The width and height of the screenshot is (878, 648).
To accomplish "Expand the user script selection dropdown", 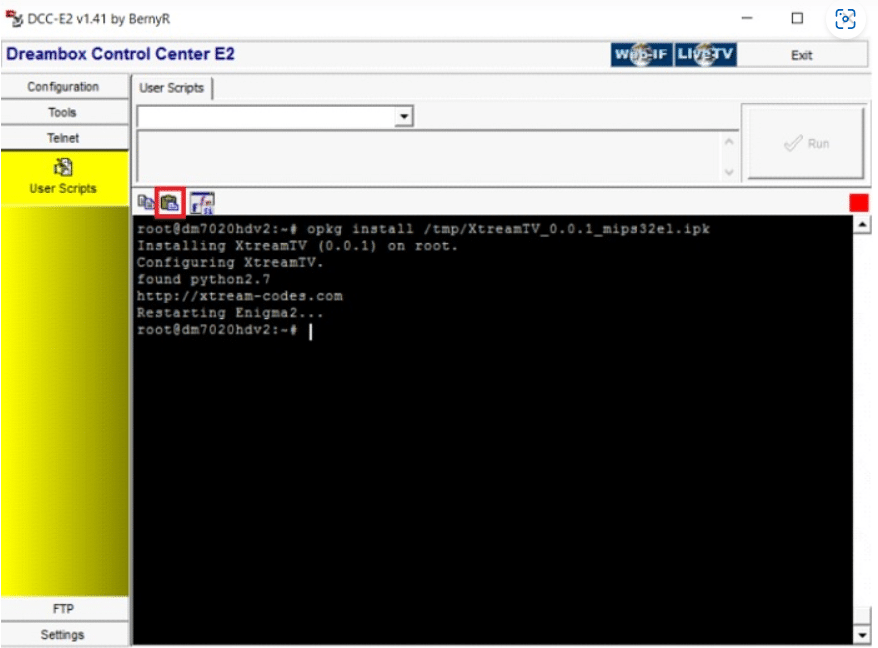I will pos(404,117).
